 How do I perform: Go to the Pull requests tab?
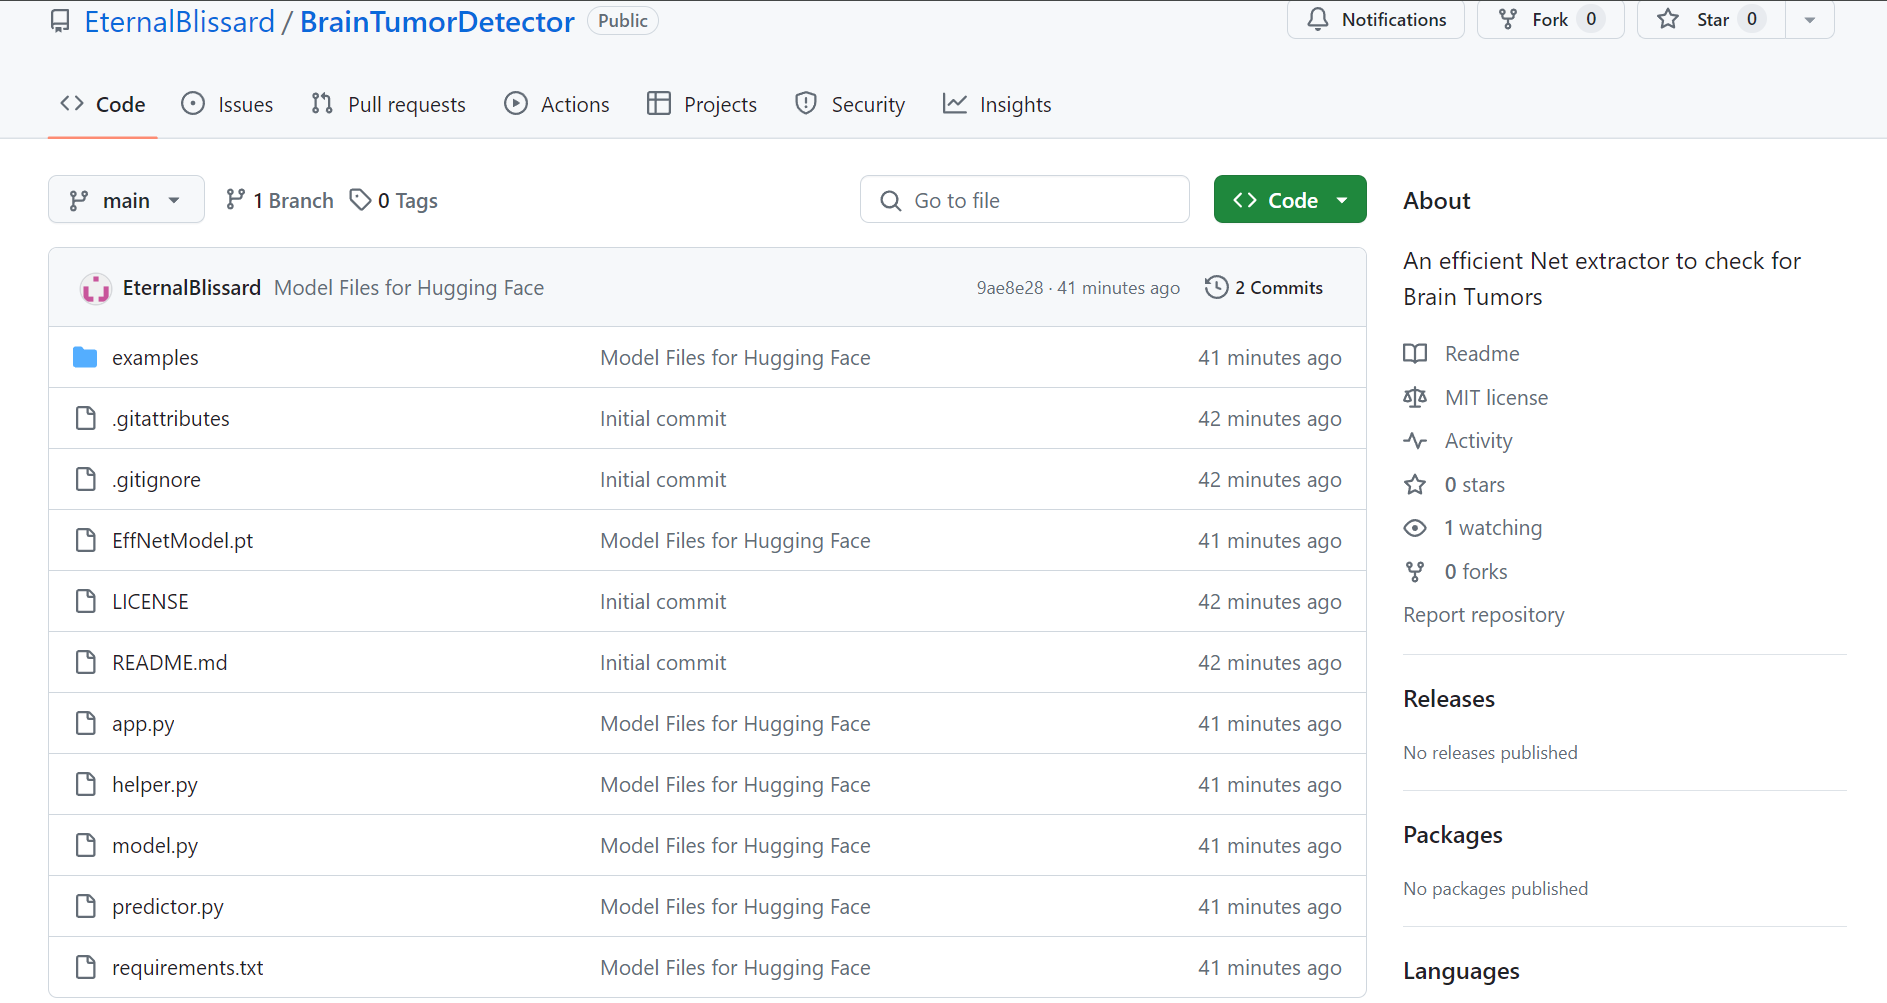point(388,104)
